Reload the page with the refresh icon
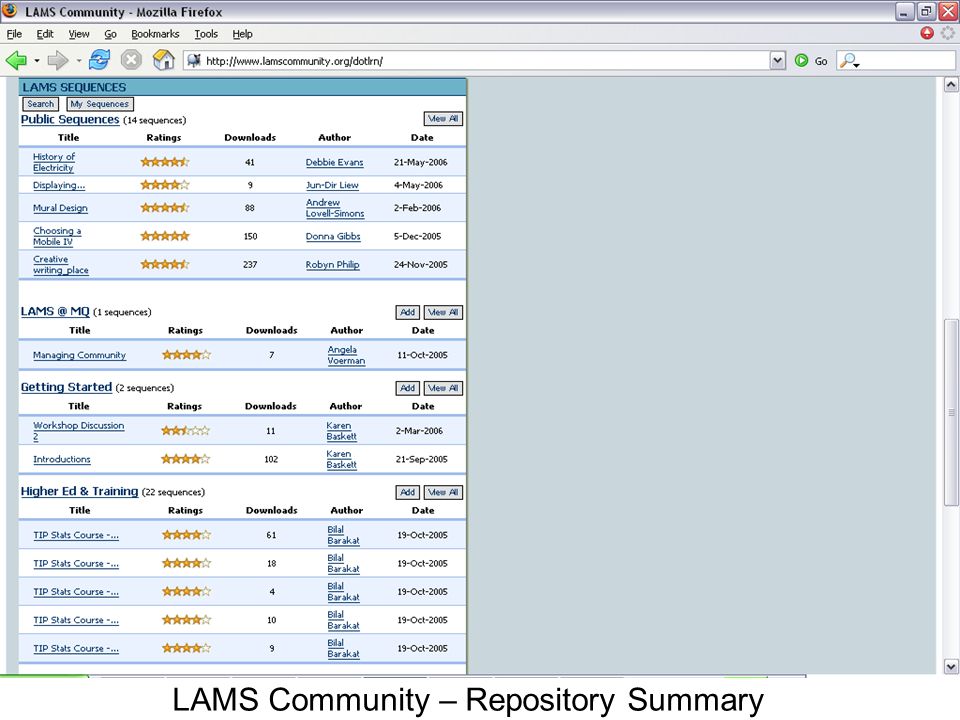The height and width of the screenshot is (720, 960). tap(99, 60)
